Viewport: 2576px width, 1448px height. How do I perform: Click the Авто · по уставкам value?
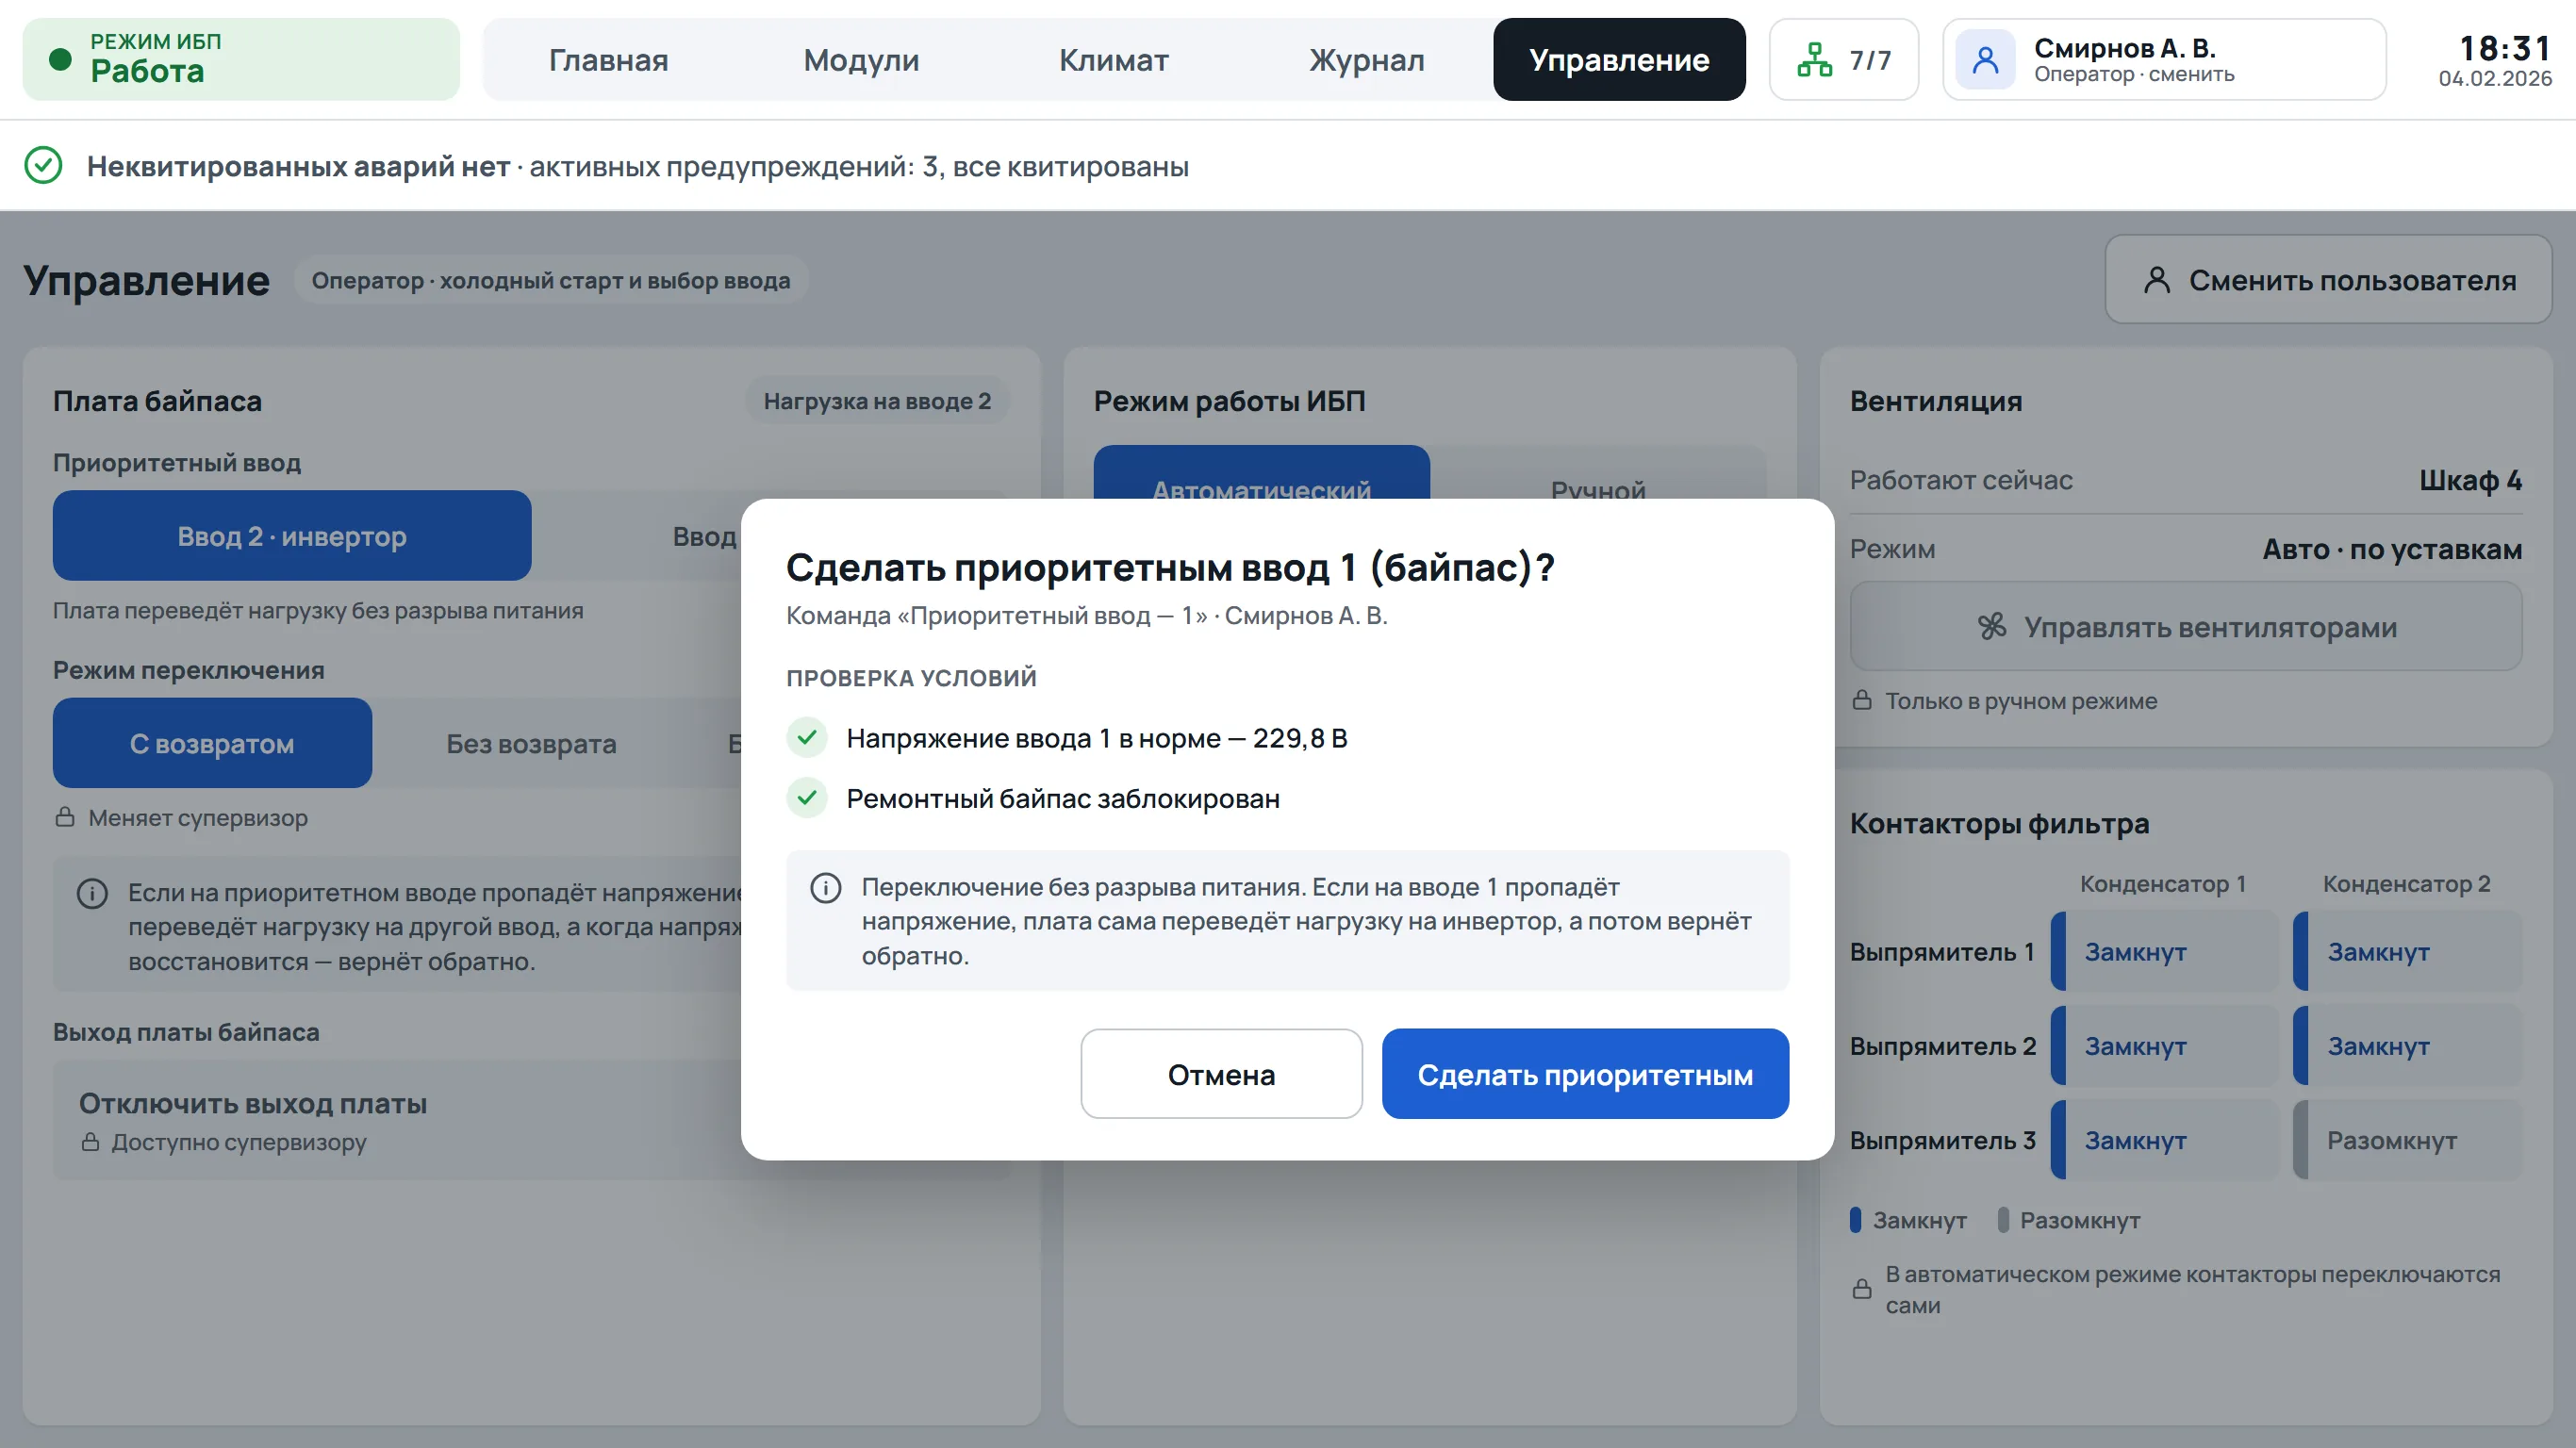coord(2392,549)
